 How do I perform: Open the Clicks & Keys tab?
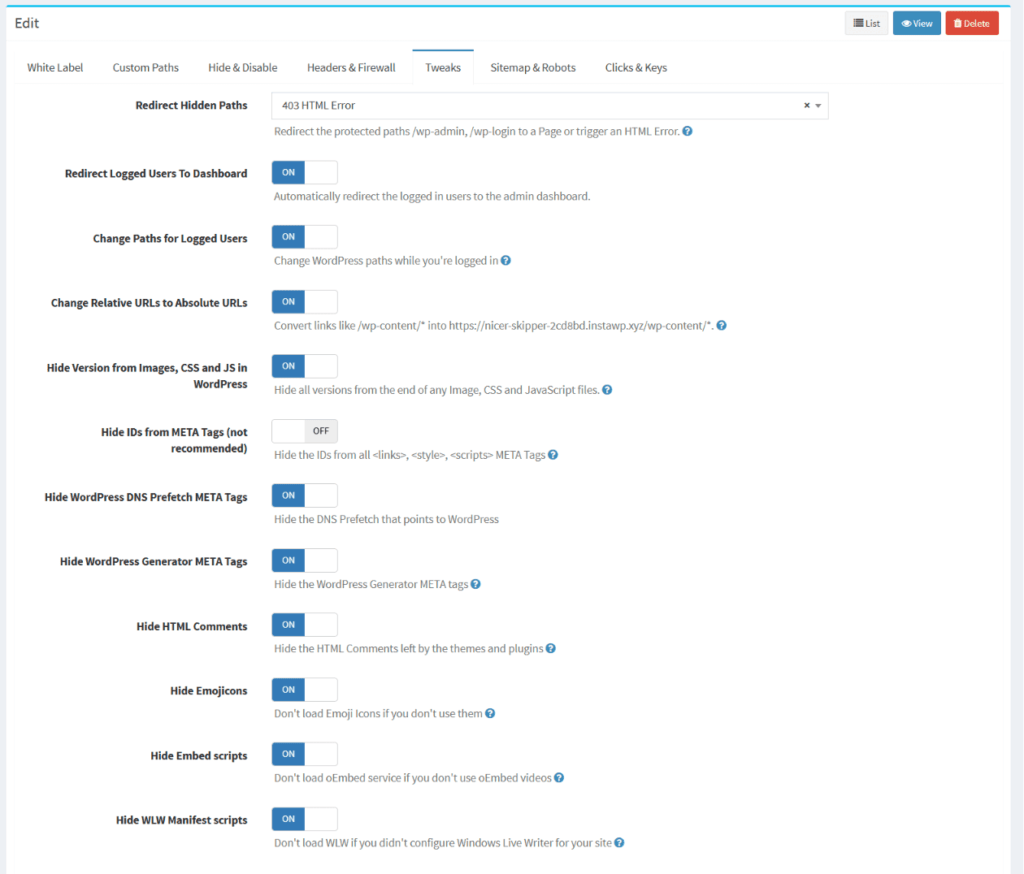(637, 67)
